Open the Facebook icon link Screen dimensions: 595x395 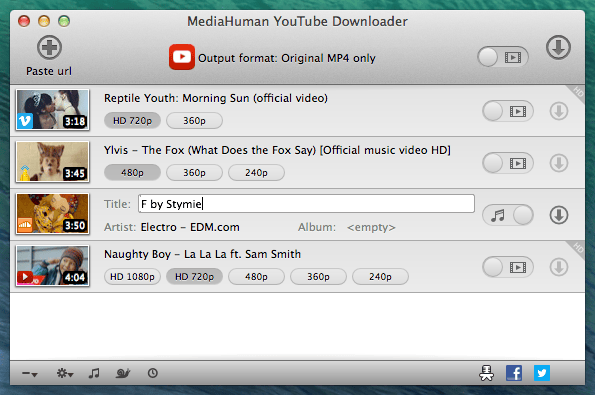coord(514,373)
